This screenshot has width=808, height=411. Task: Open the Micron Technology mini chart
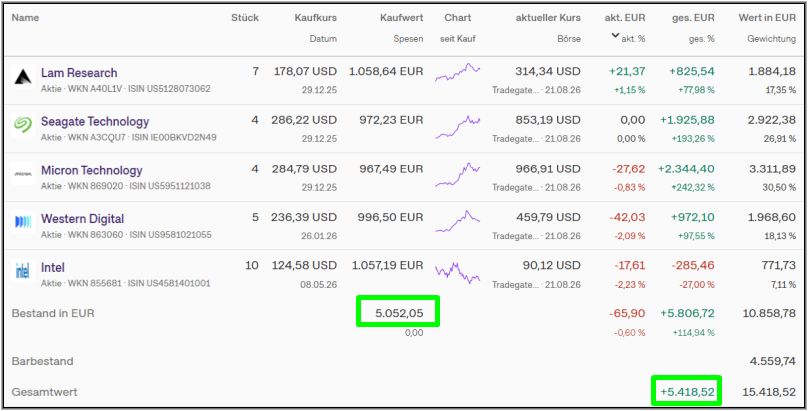pyautogui.click(x=458, y=174)
